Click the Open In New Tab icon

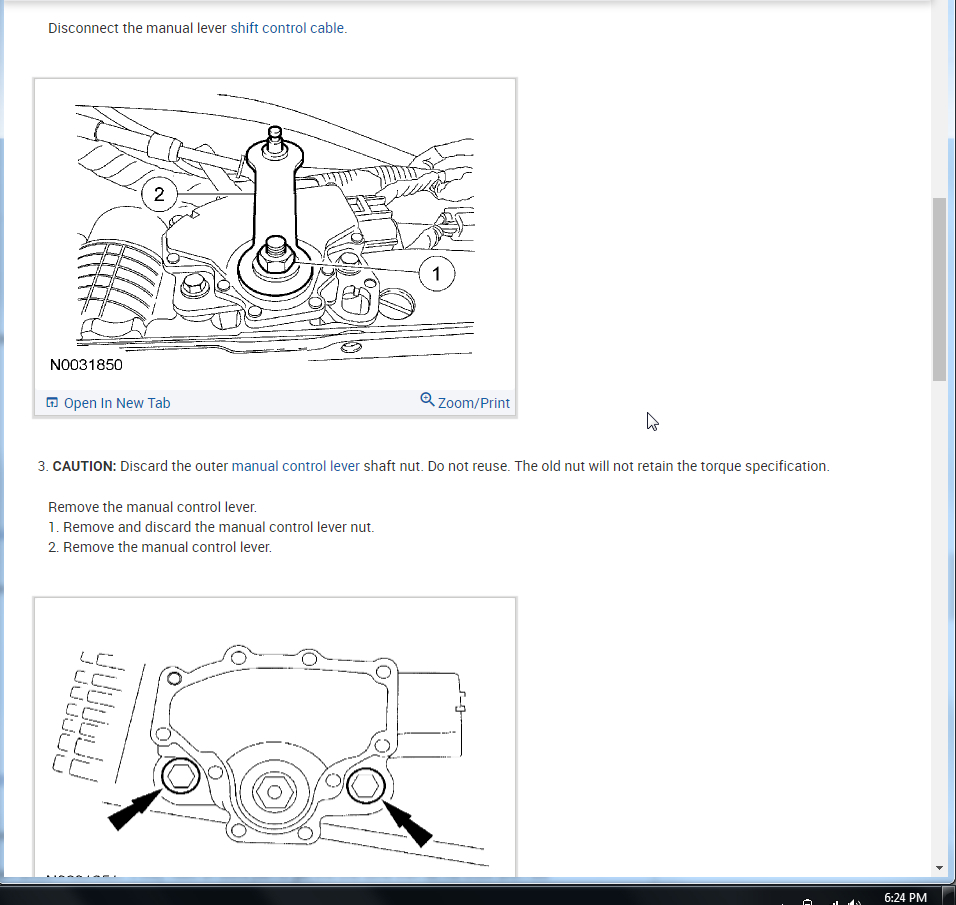click(52, 402)
